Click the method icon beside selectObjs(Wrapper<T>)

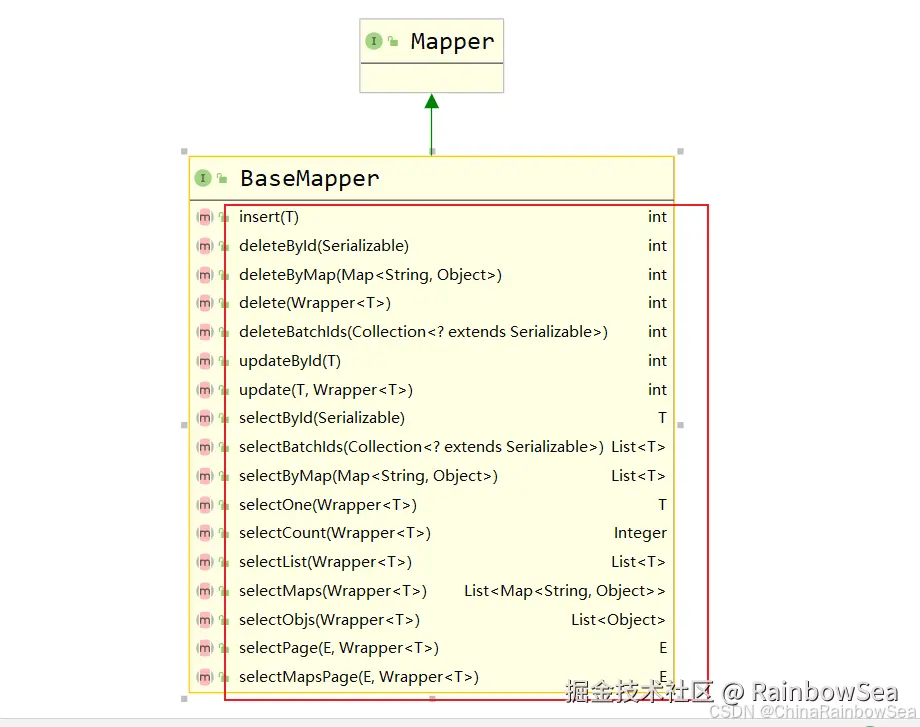pyautogui.click(x=204, y=620)
